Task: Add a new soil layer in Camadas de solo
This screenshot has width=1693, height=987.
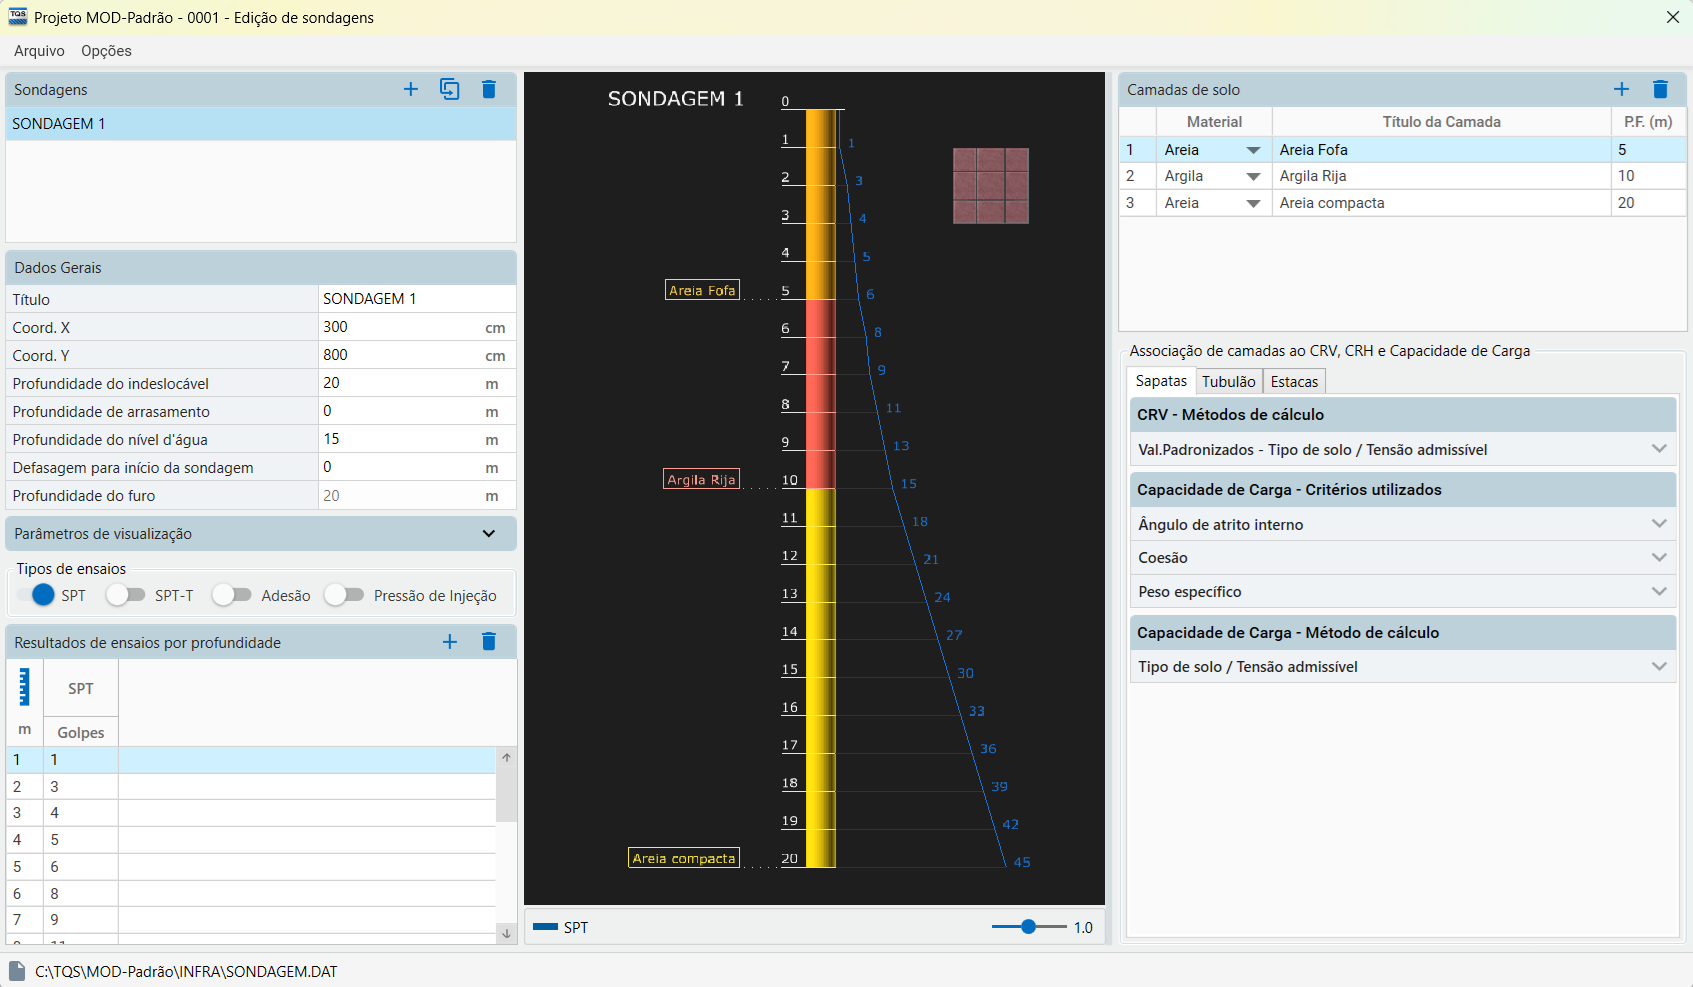Action: click(x=1621, y=89)
